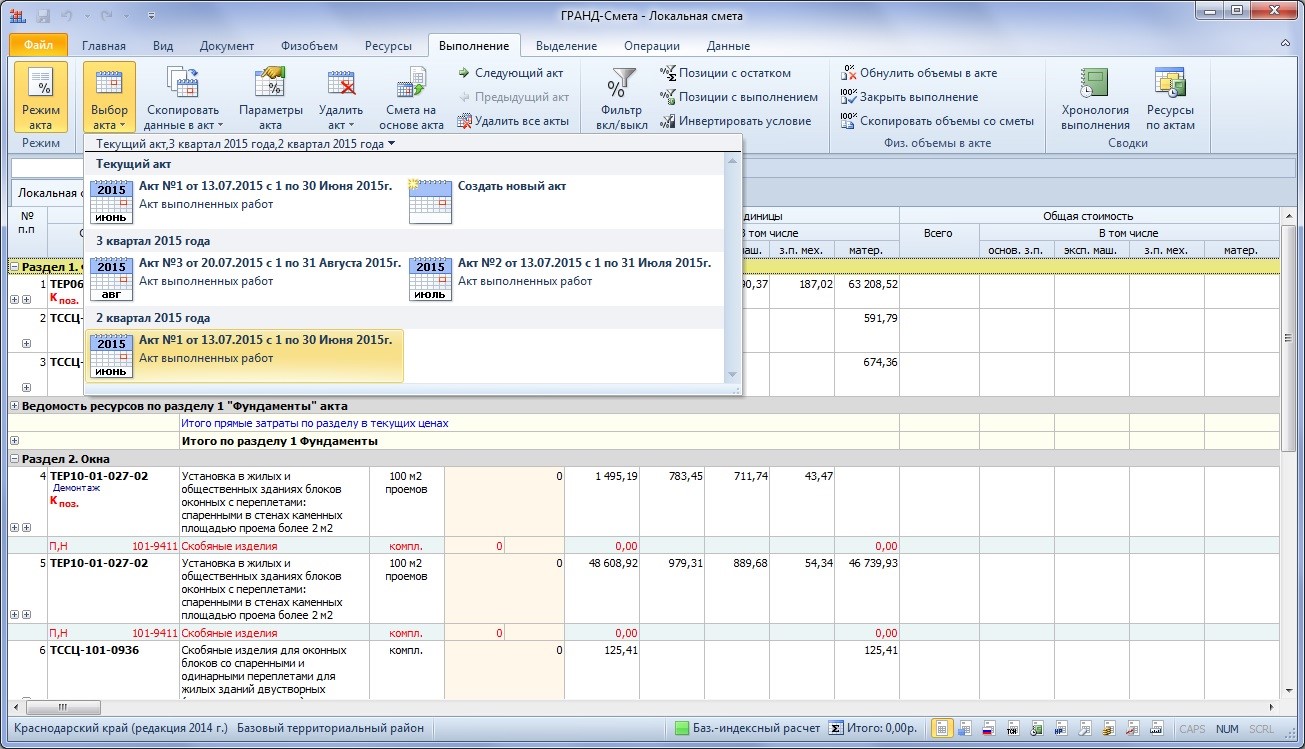Click Обнулить объемы в акте

[918, 73]
